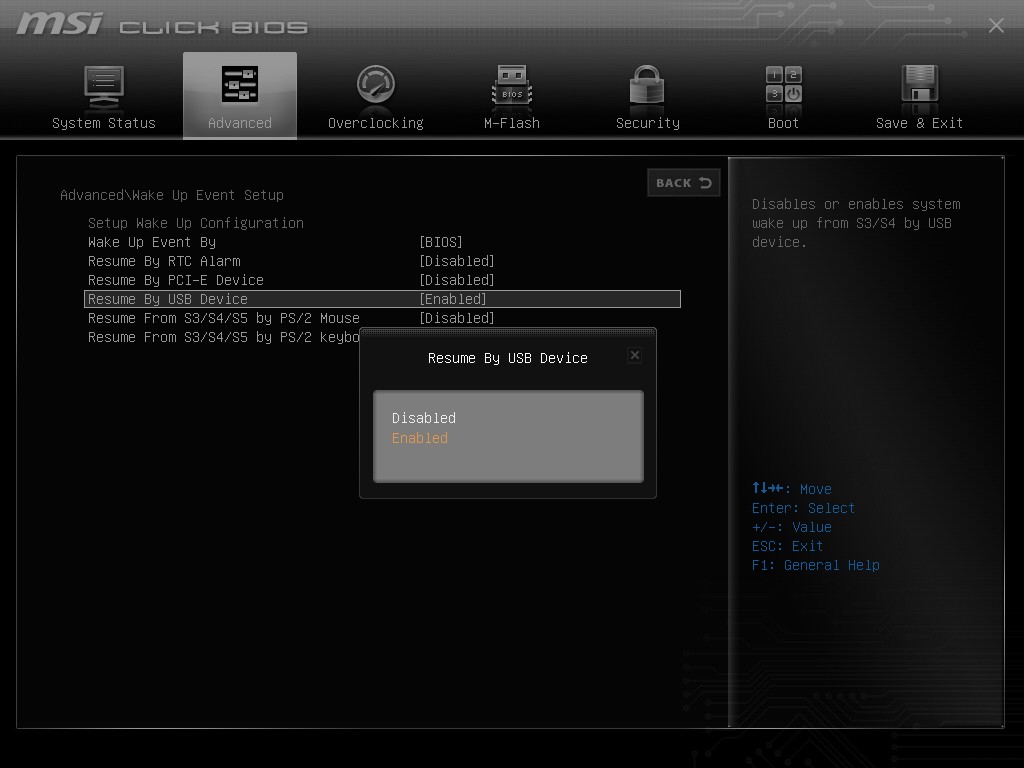This screenshot has height=768, width=1024.
Task: Click the Advanced\Wake Up Event Setup breadcrumb
Action: [x=172, y=195]
